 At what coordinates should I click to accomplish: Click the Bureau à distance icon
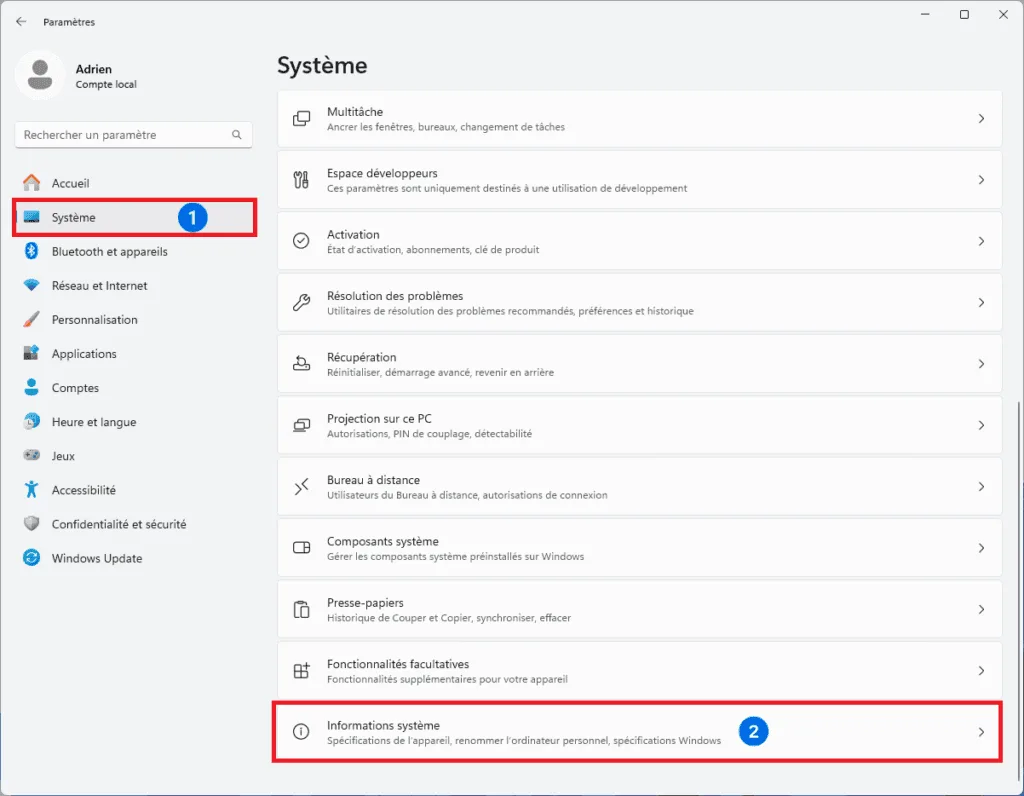coord(301,486)
